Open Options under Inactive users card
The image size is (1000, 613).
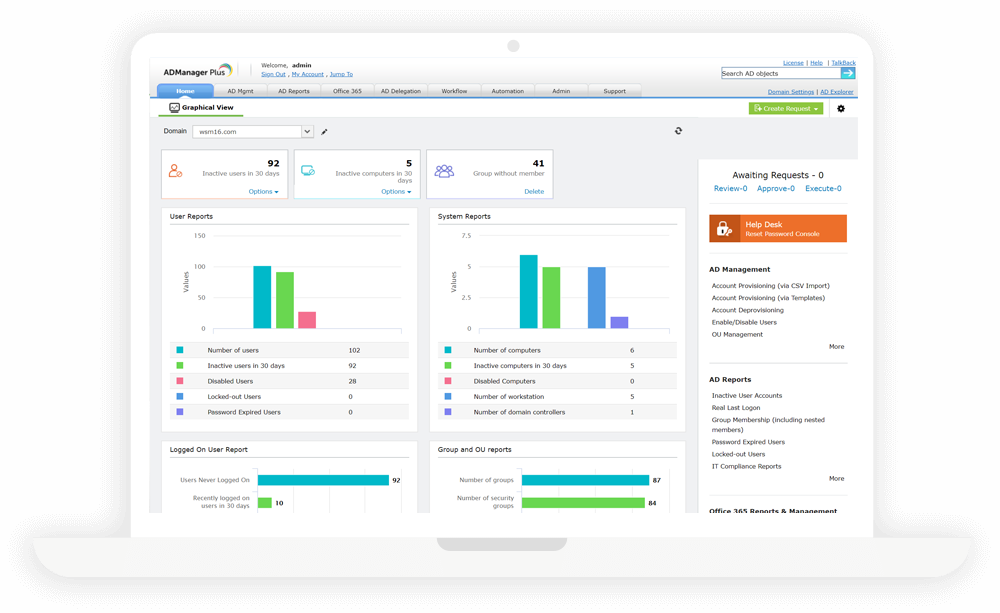click(263, 191)
